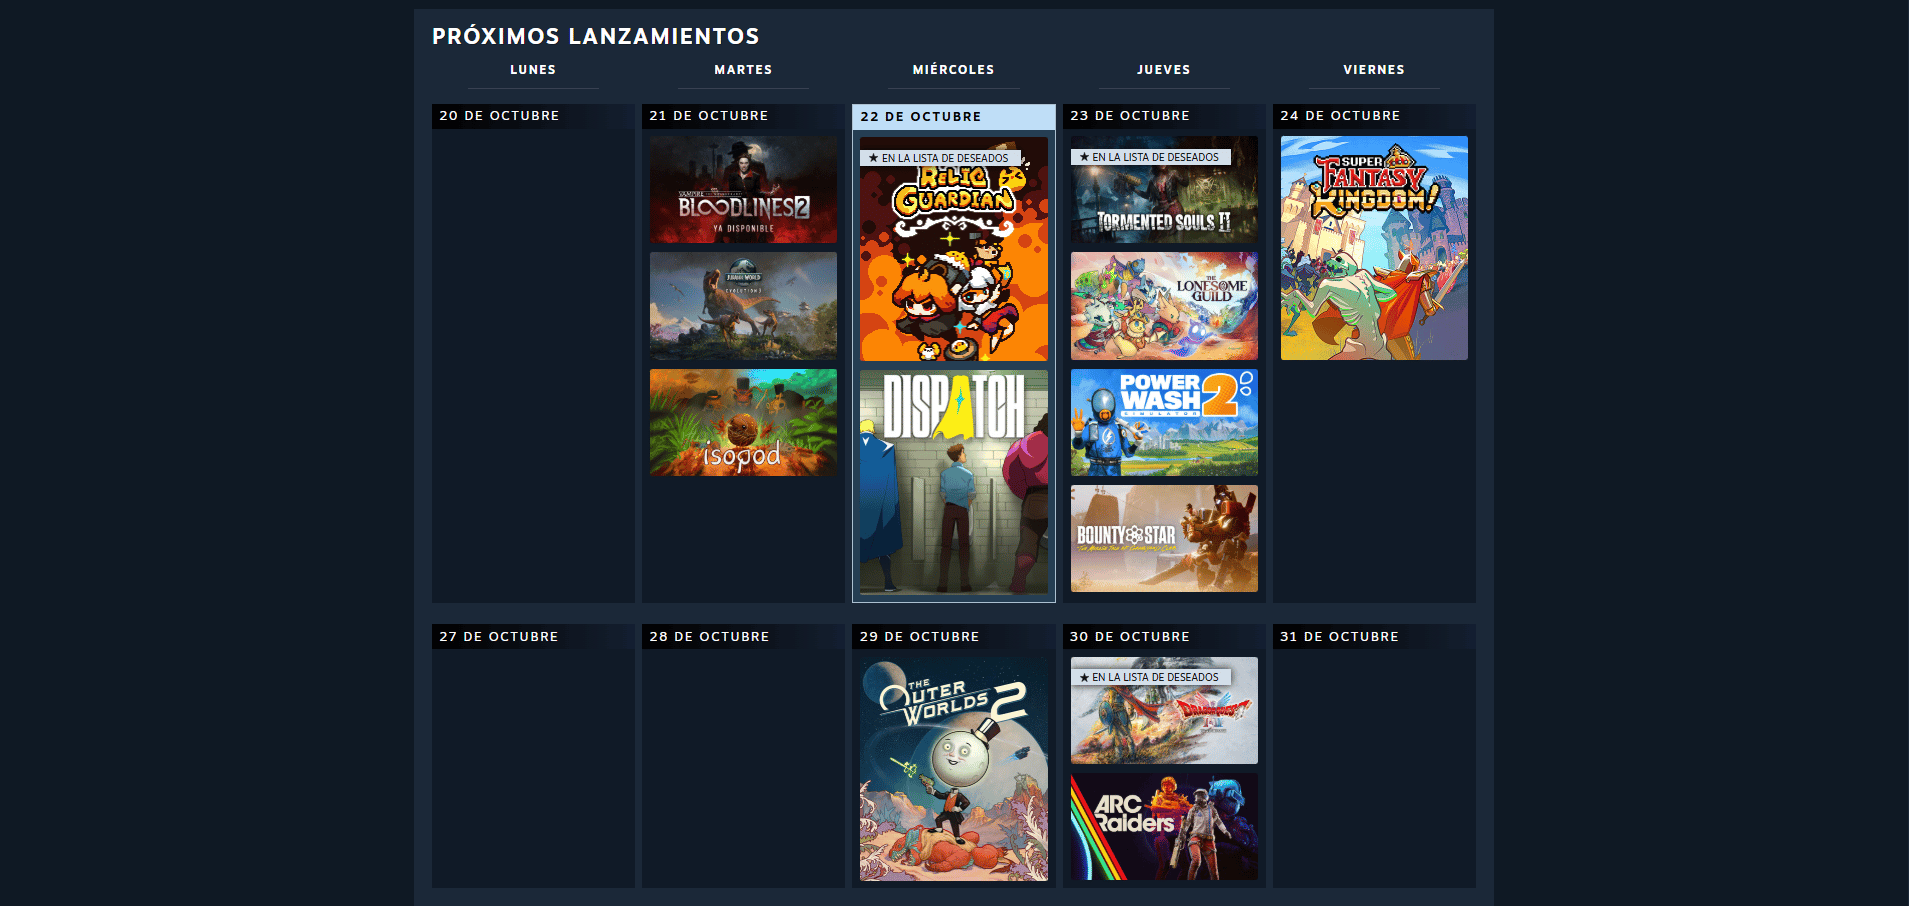1909x906 pixels.
Task: Open the isopod game thumbnail
Action: (743, 422)
